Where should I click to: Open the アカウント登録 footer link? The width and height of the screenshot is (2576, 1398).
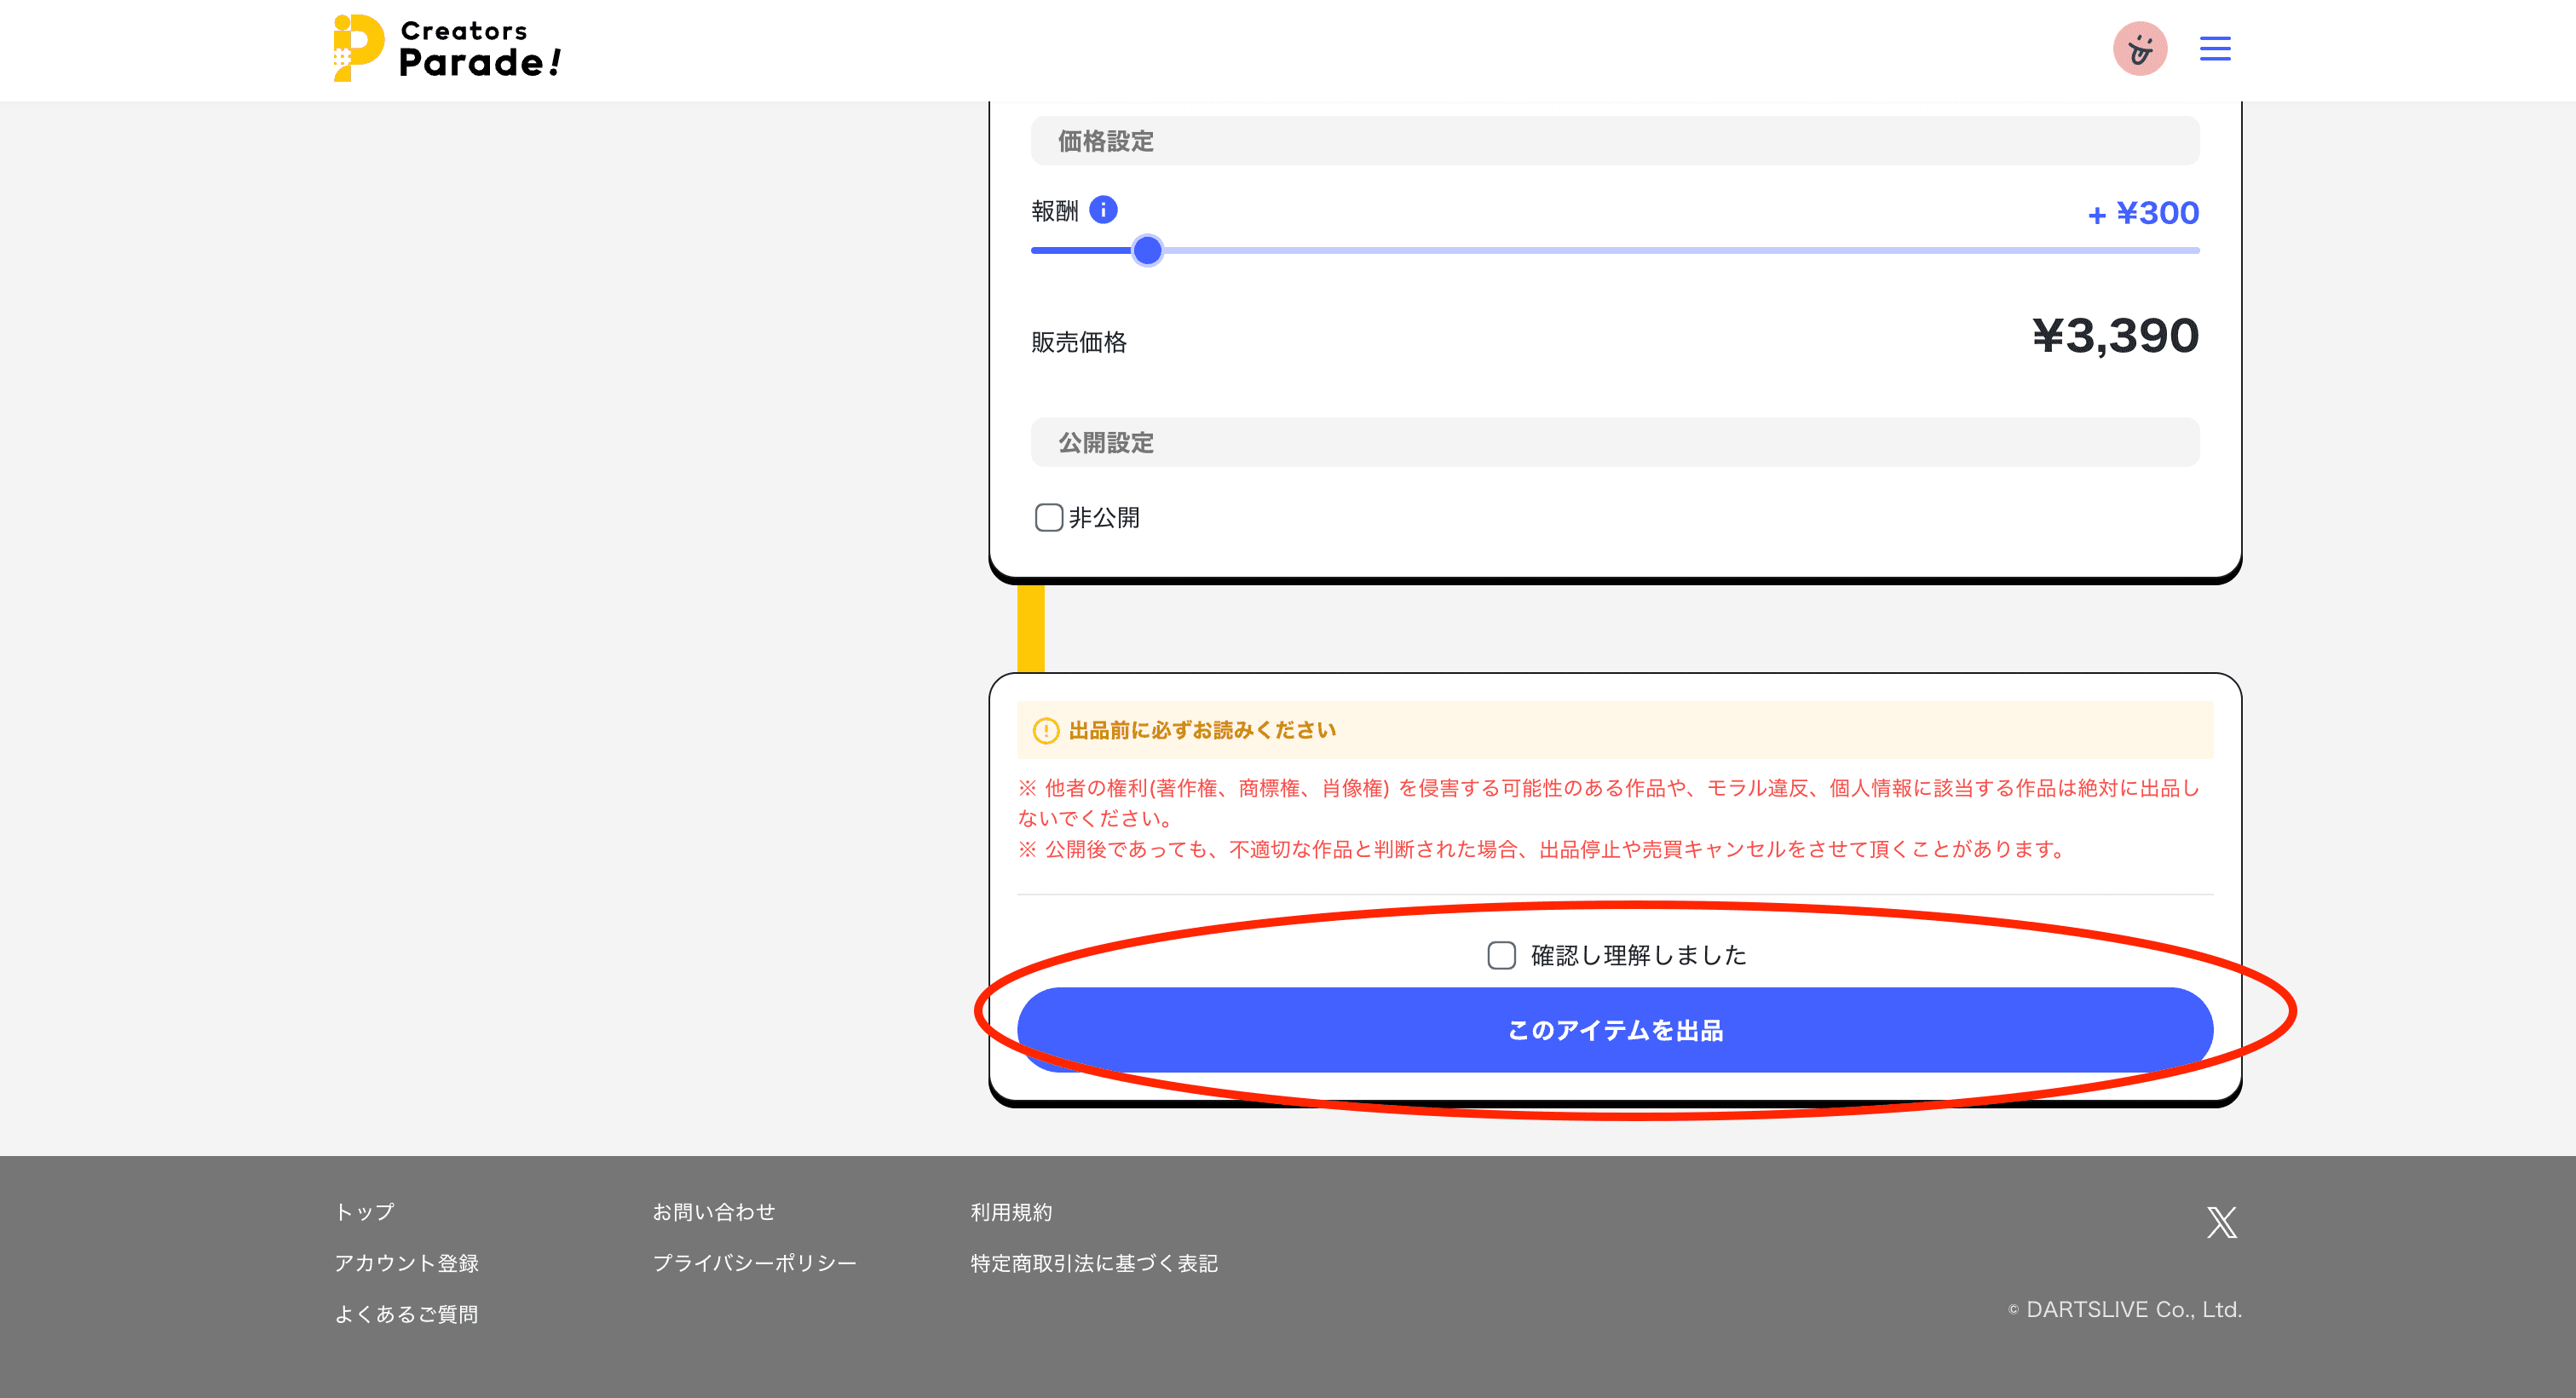point(406,1262)
